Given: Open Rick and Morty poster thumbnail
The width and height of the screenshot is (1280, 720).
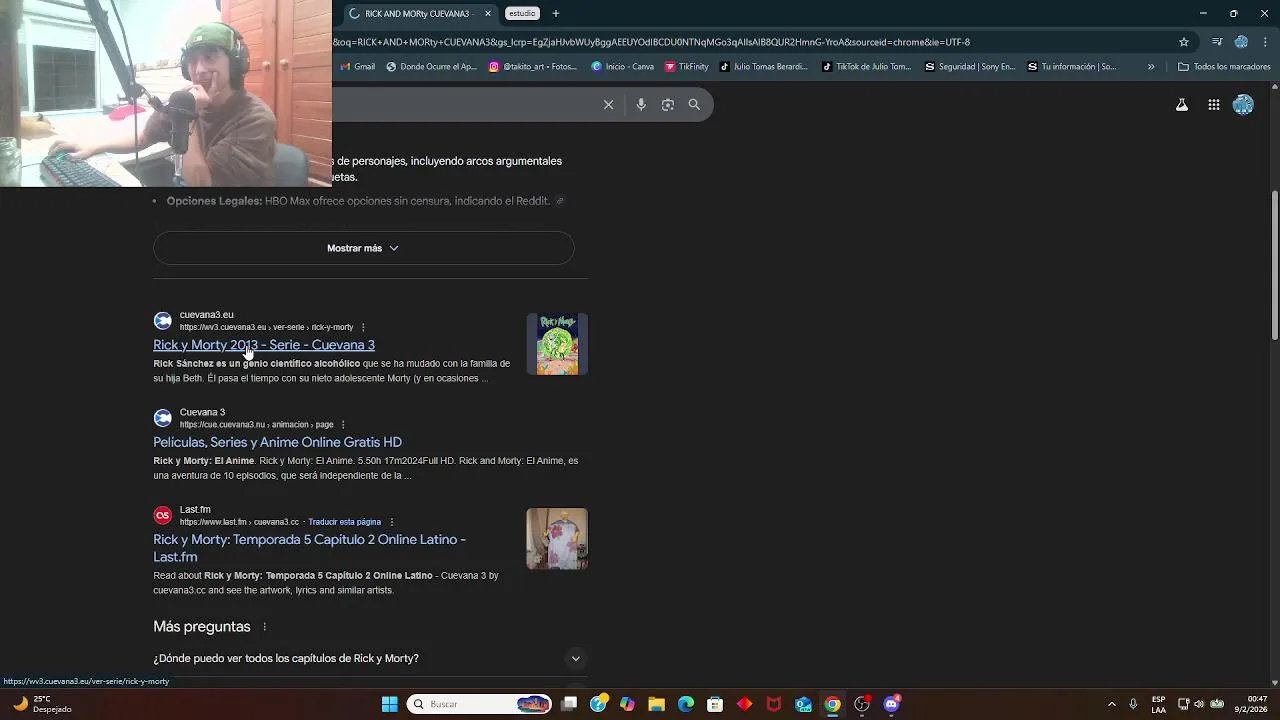Looking at the screenshot, I should click(557, 344).
